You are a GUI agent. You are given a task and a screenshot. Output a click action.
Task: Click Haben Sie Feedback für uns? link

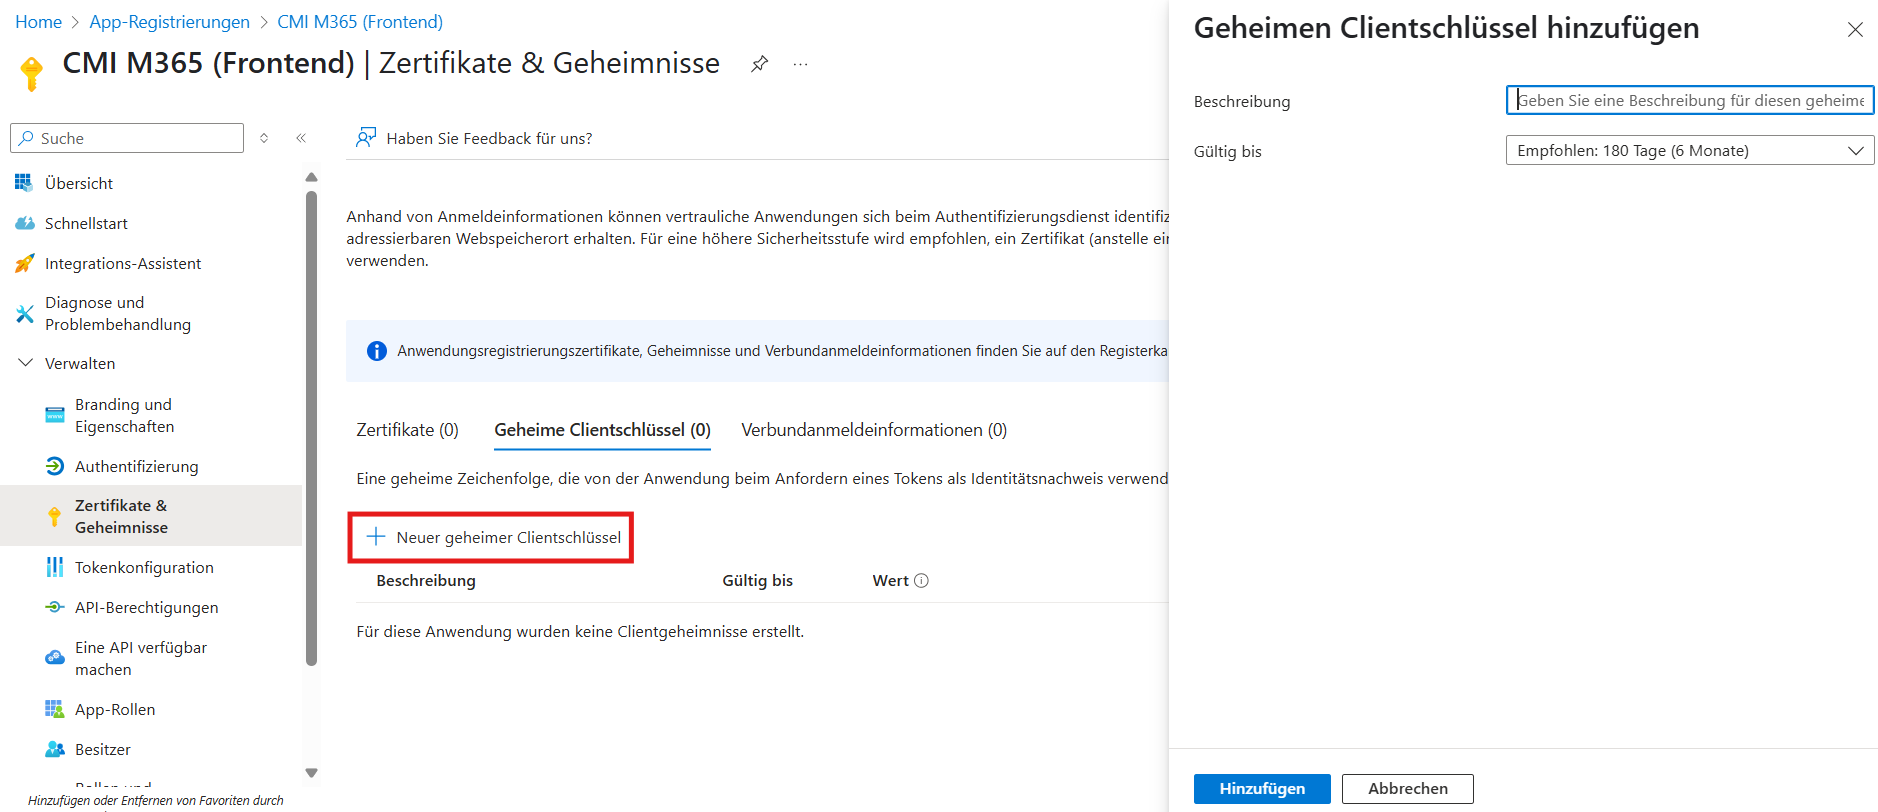pos(489,138)
